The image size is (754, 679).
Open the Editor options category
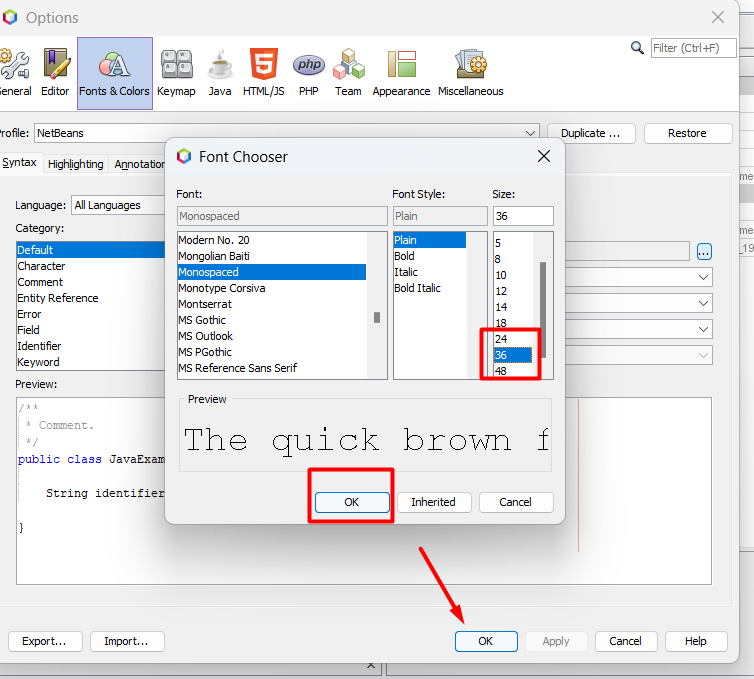(x=55, y=73)
